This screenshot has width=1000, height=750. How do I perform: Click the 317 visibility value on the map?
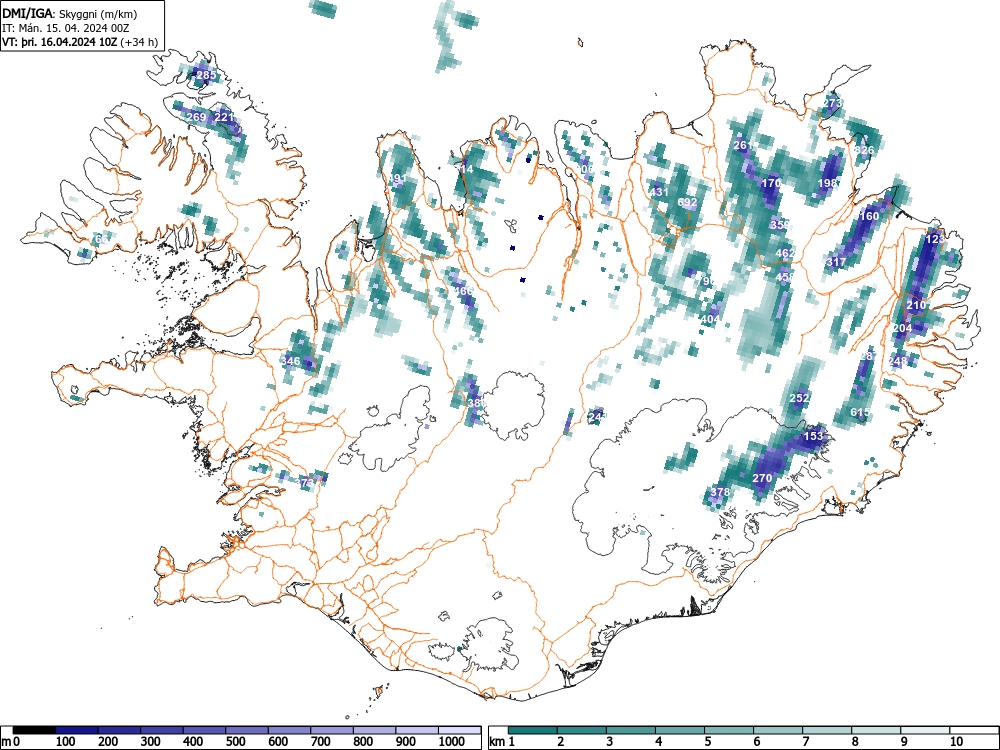[x=836, y=262]
